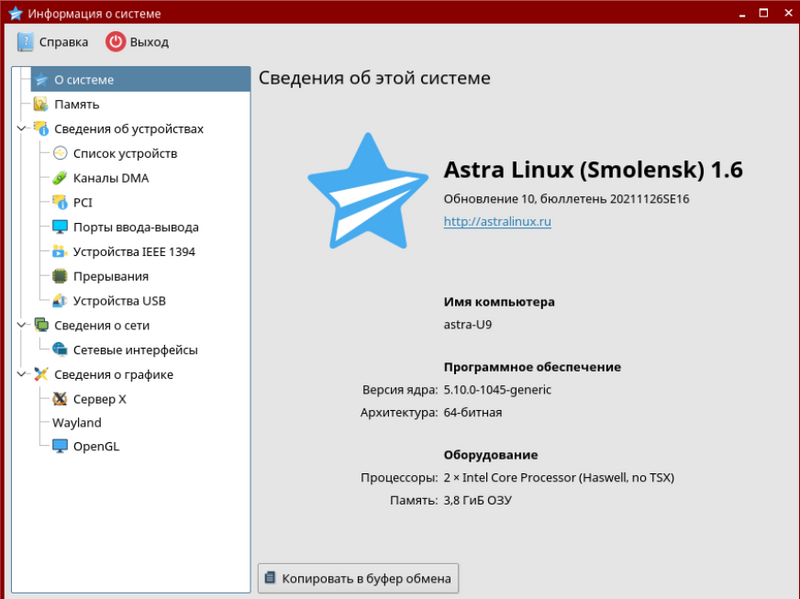Select the О системе tree item
This screenshot has height=599, width=800.
(x=84, y=80)
